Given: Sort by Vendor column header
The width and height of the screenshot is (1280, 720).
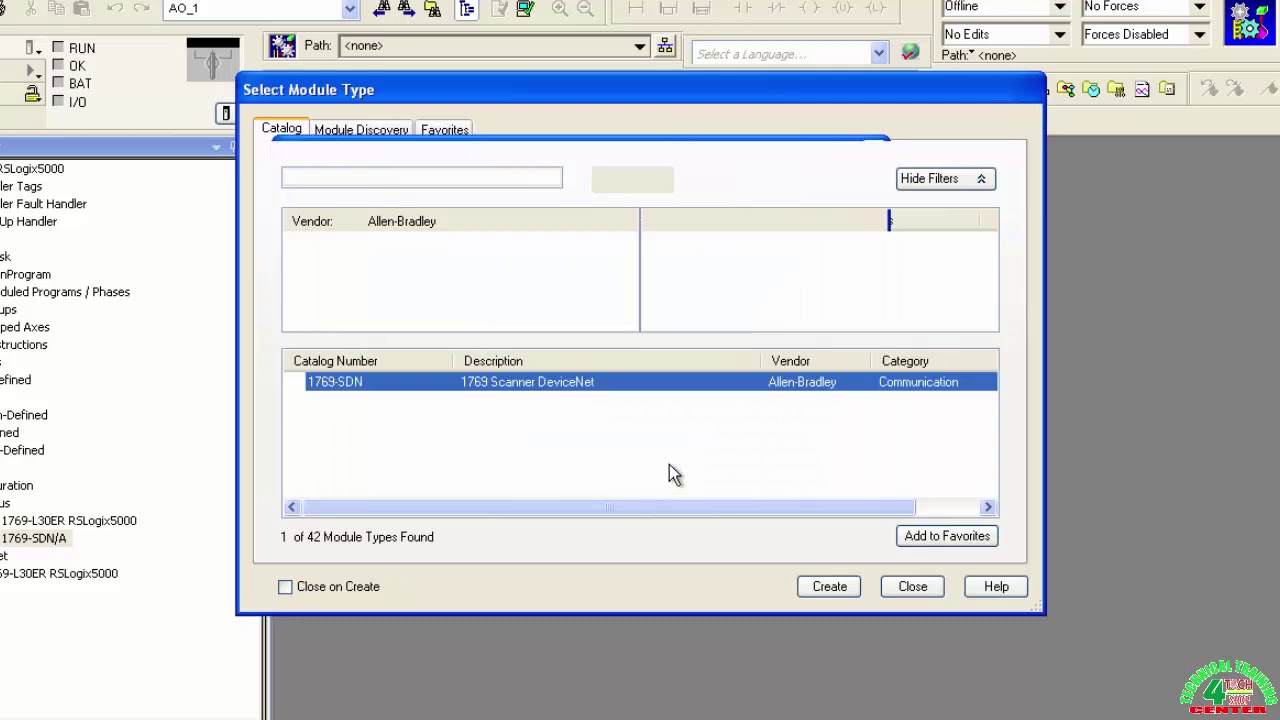Looking at the screenshot, I should tap(817, 361).
